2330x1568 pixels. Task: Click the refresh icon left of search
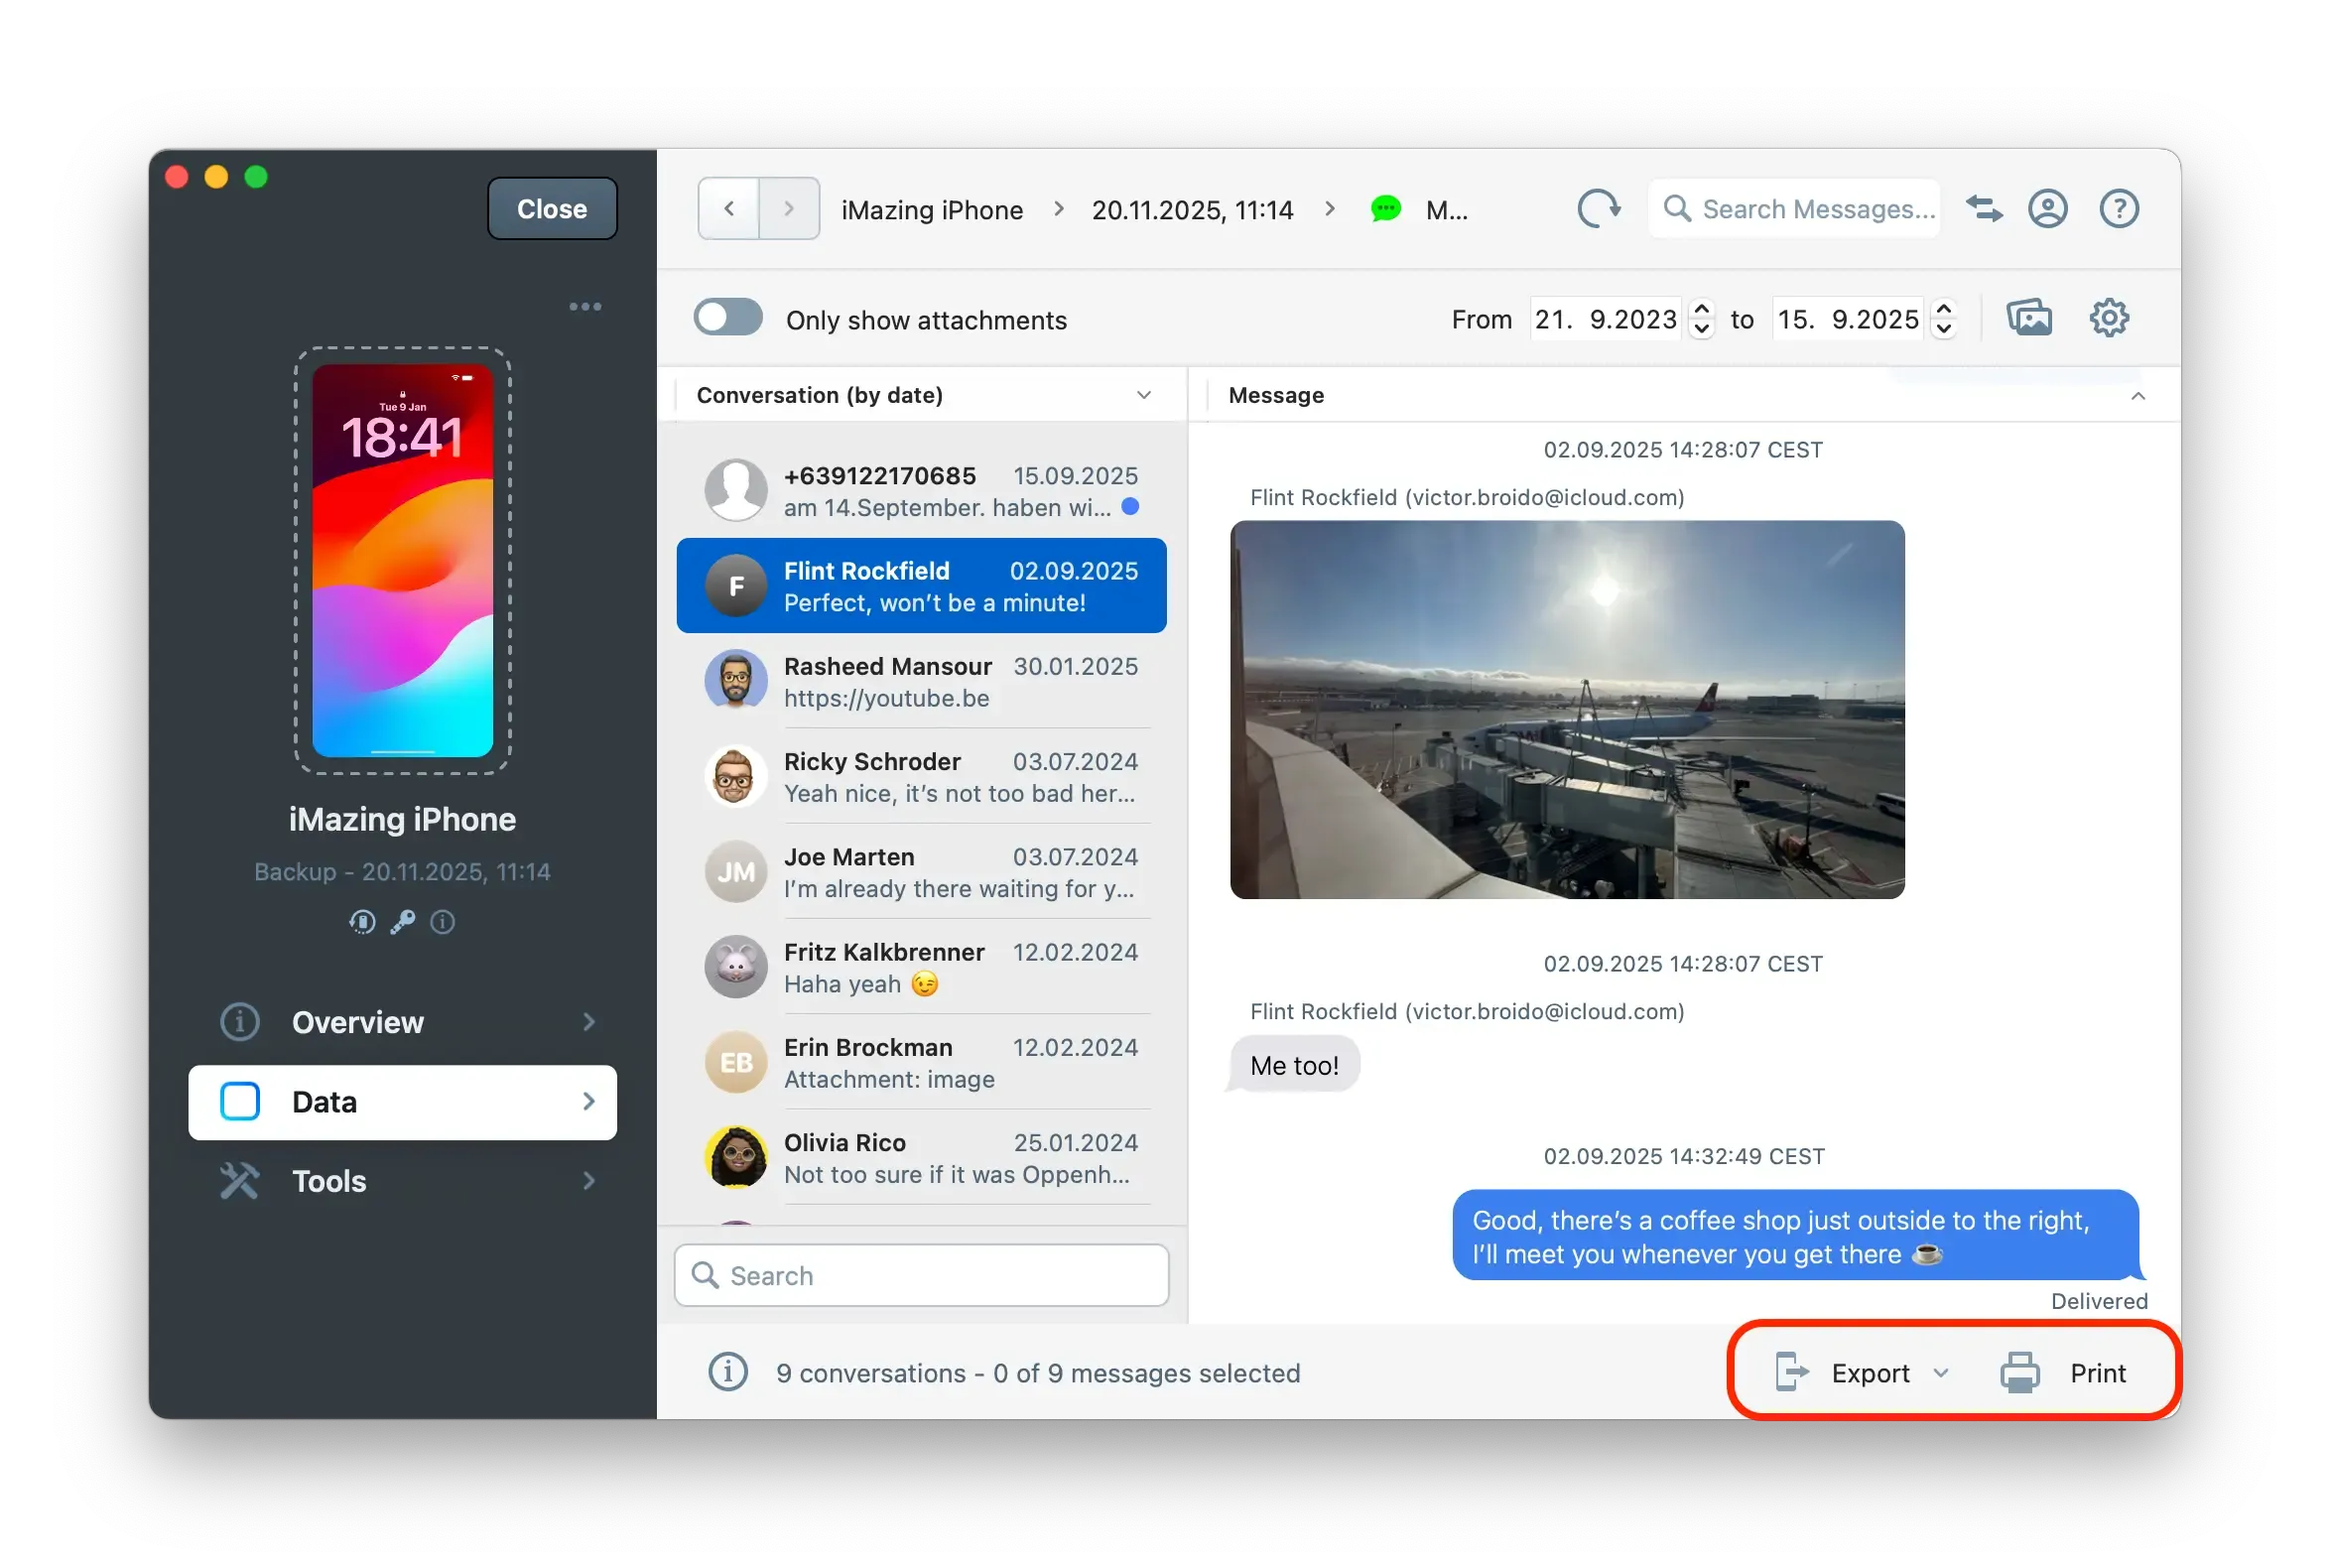tap(1598, 209)
